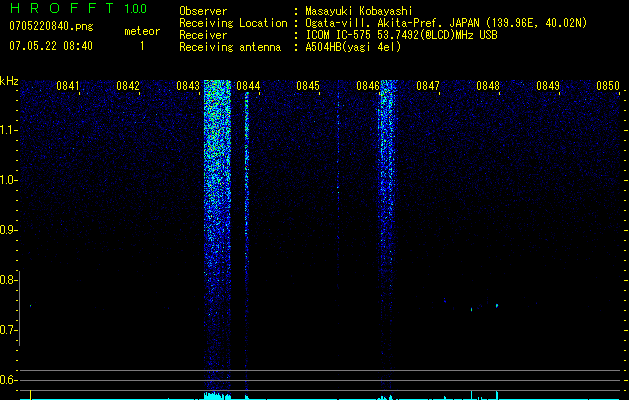Click the kHz axis unit label
Screen dimensions: 629x400
[9, 81]
